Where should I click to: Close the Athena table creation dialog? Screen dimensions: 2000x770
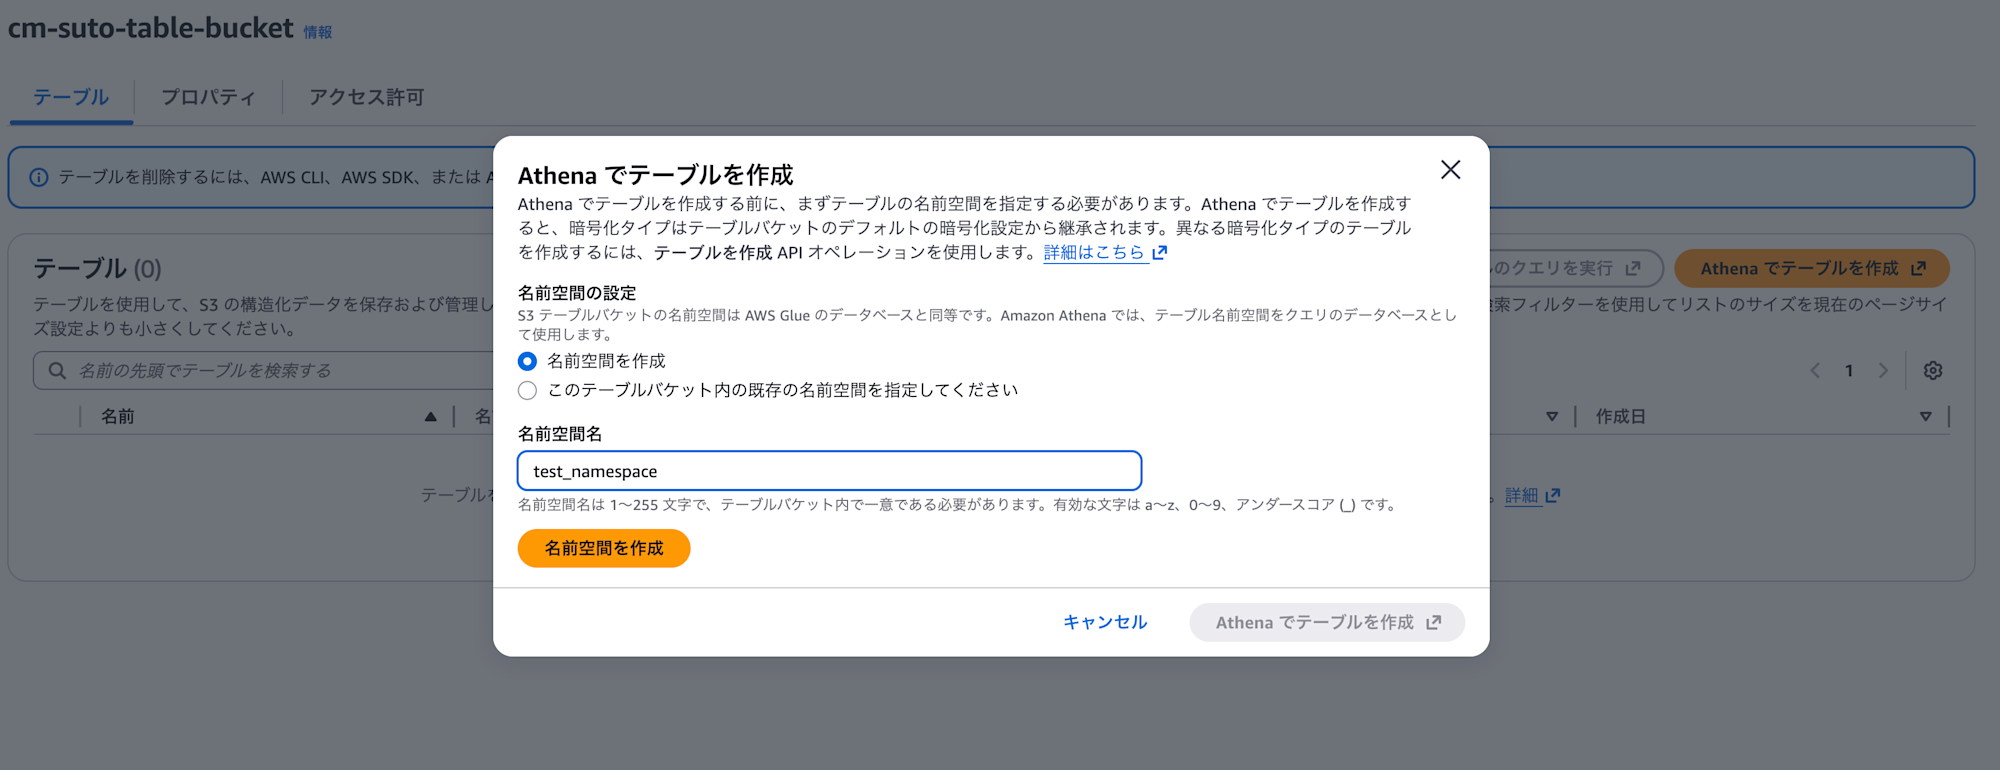coord(1450,170)
